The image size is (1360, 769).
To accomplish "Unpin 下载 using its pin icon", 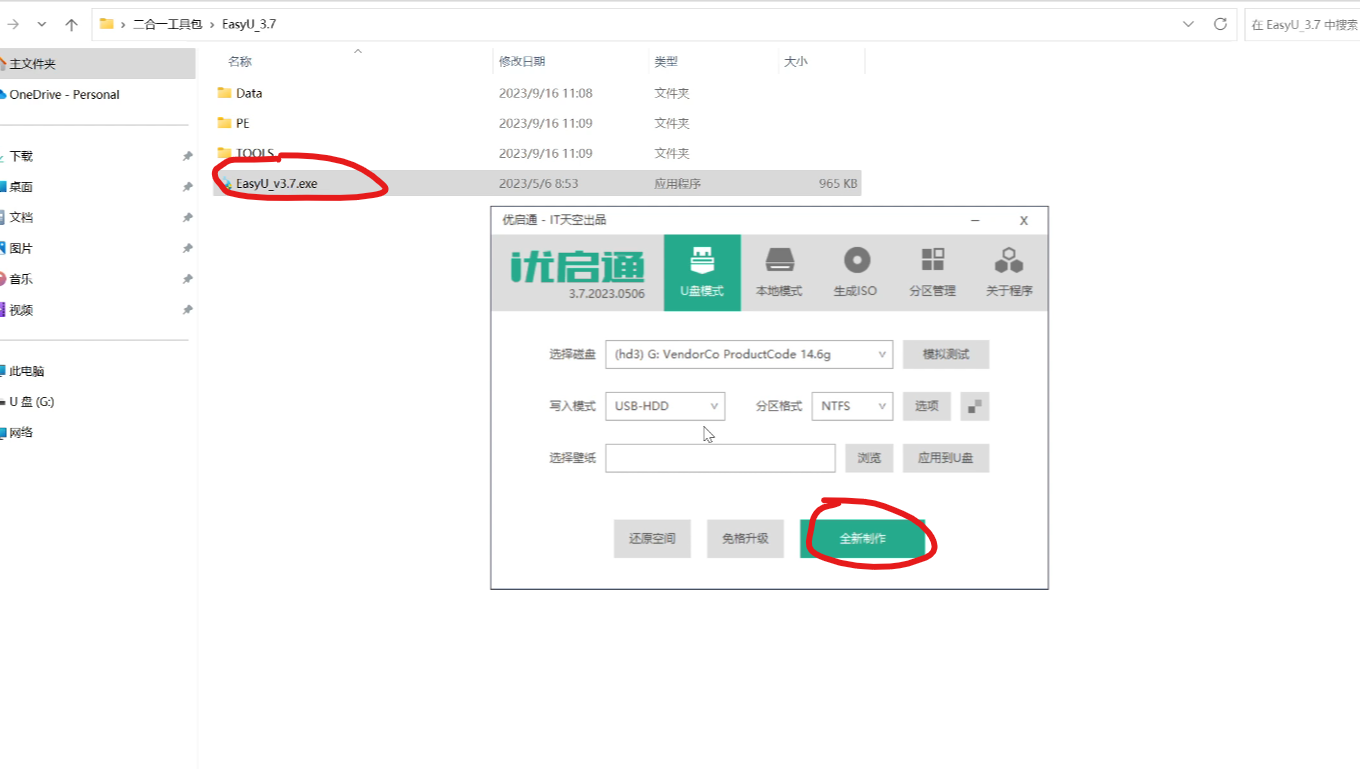I will click(187, 157).
